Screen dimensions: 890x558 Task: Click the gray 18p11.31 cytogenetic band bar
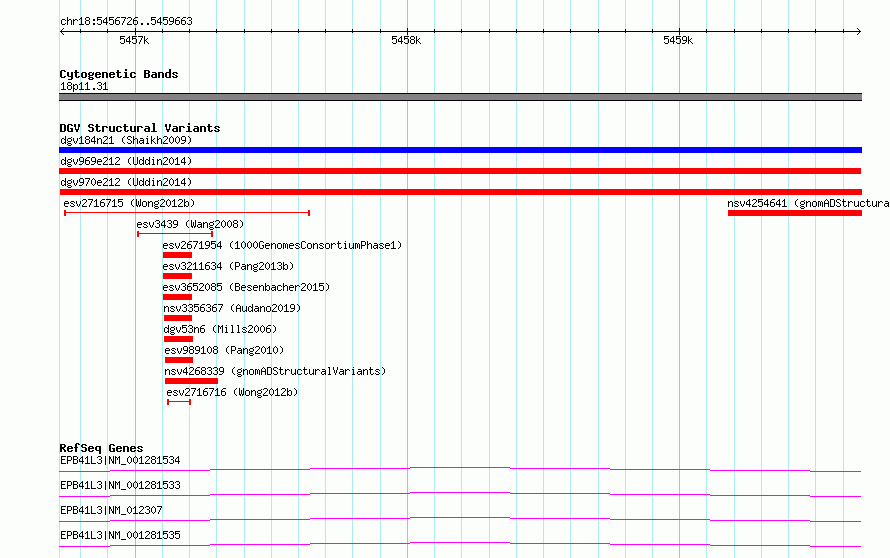(x=460, y=97)
